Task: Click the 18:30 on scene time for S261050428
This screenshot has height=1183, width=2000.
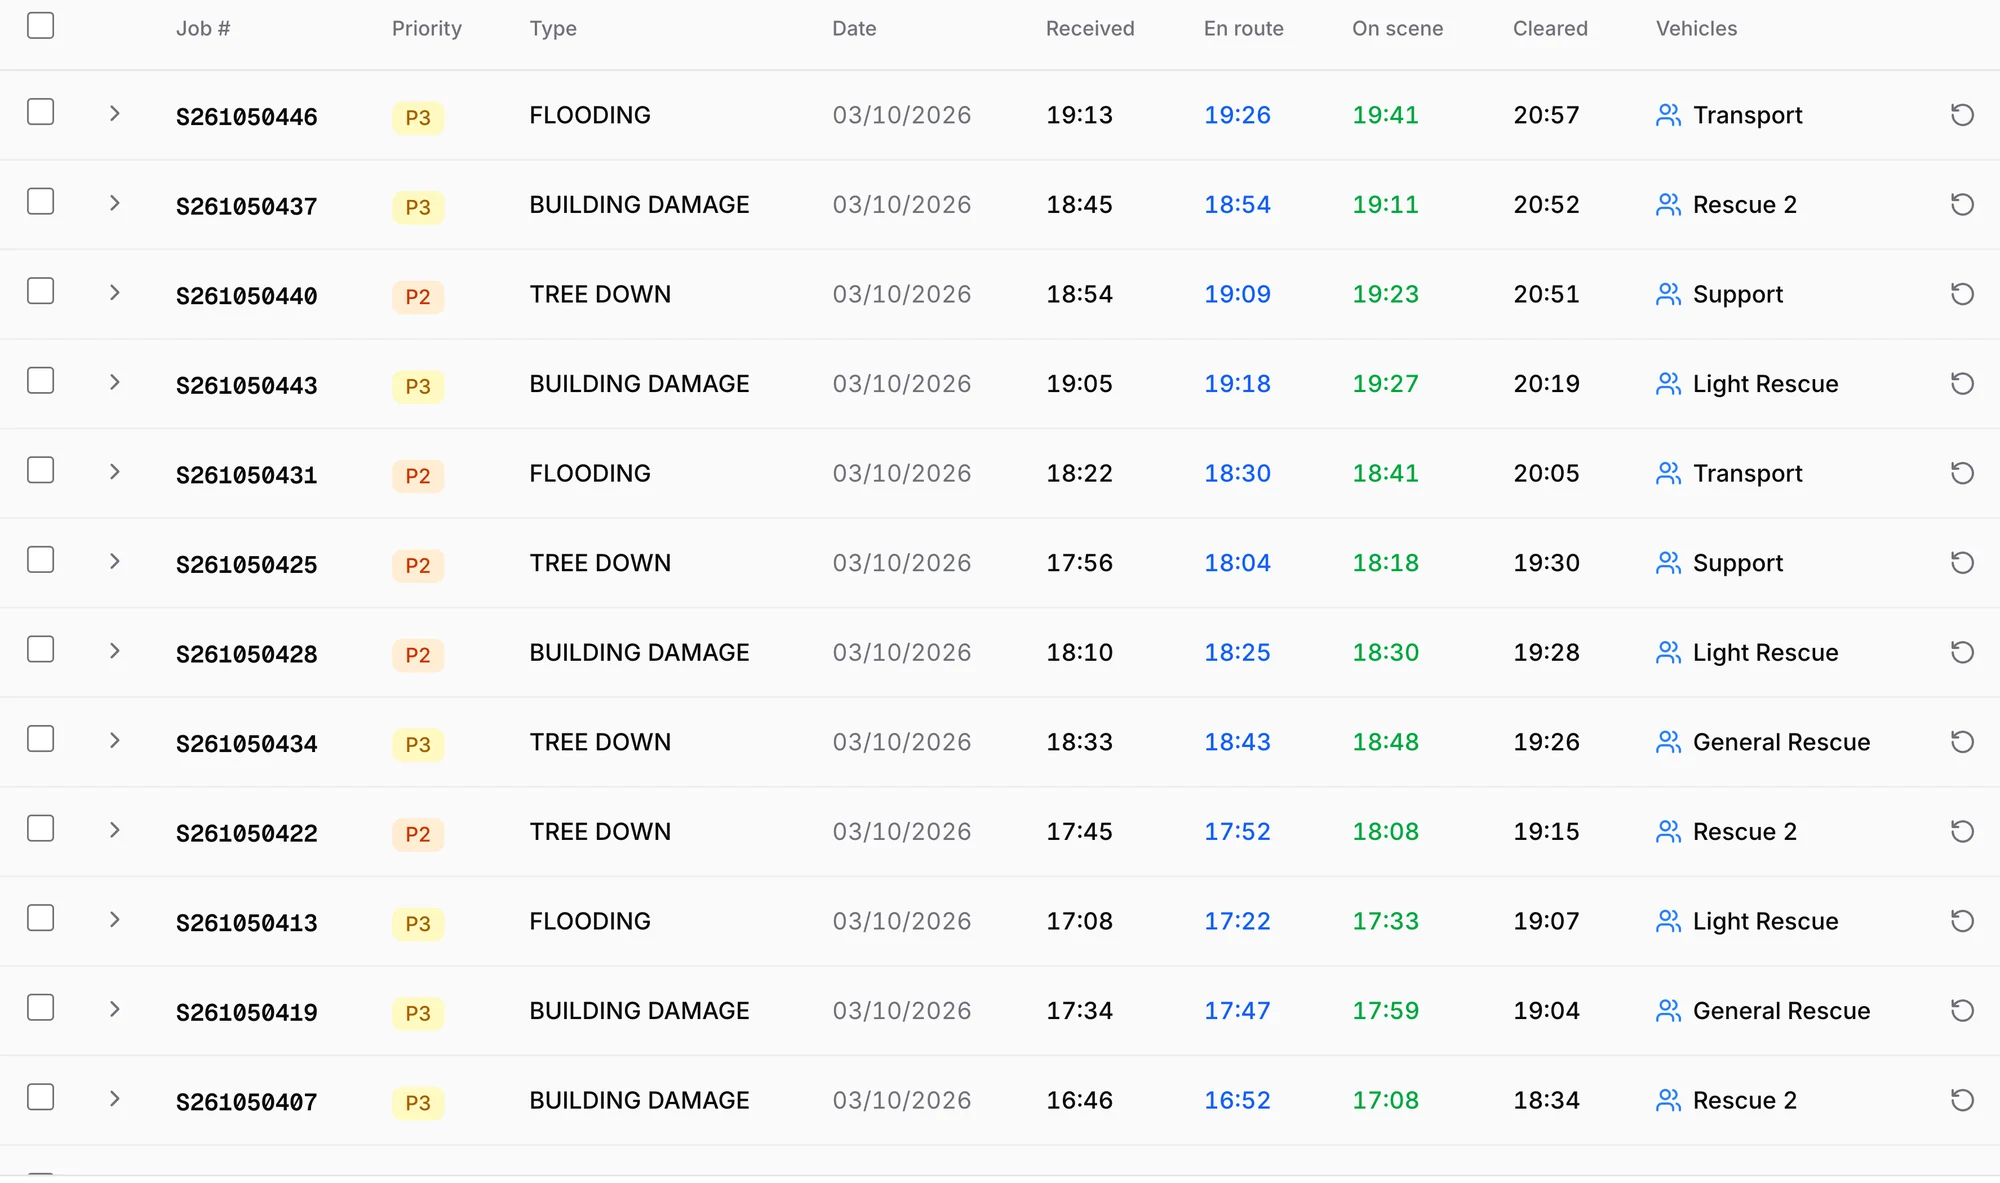Action: [x=1385, y=653]
